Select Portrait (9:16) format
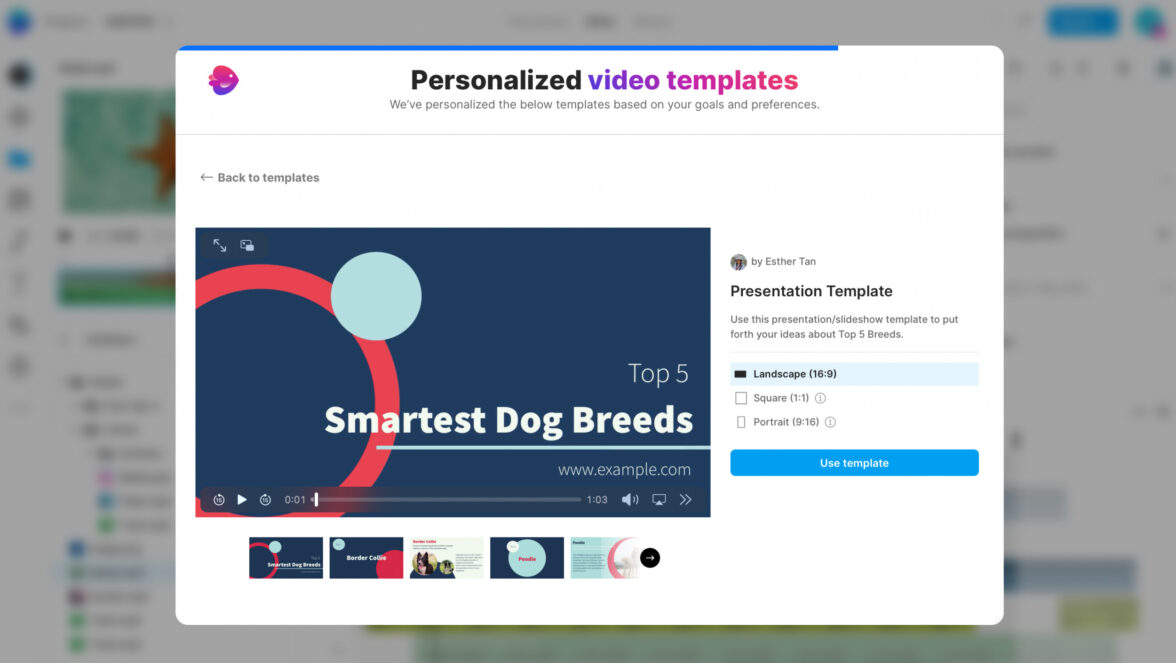The image size is (1176, 663). [778, 422]
